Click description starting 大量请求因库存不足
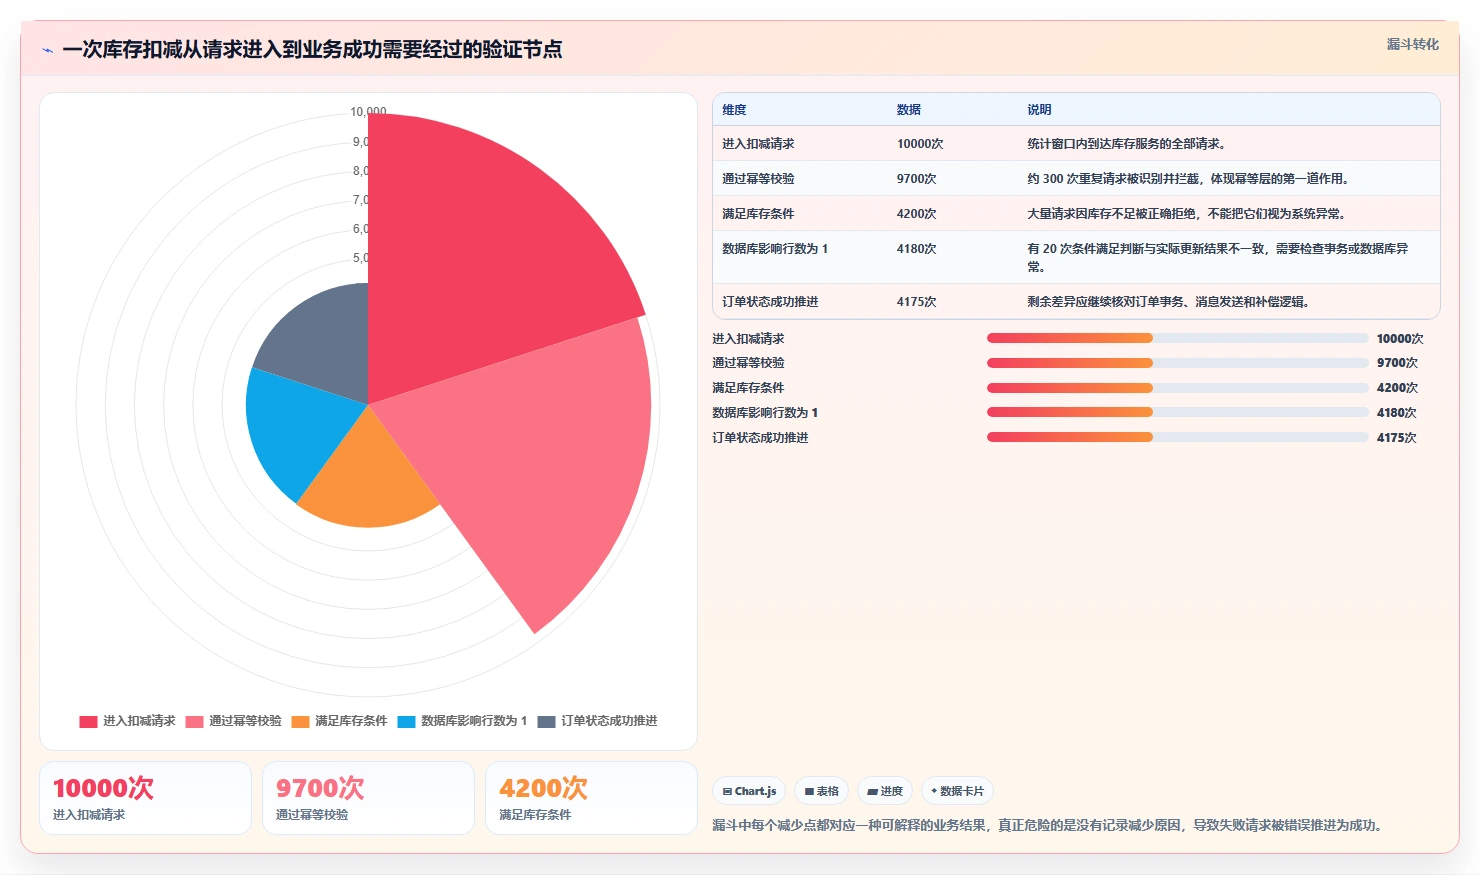The width and height of the screenshot is (1480, 875). pyautogui.click(x=1188, y=214)
